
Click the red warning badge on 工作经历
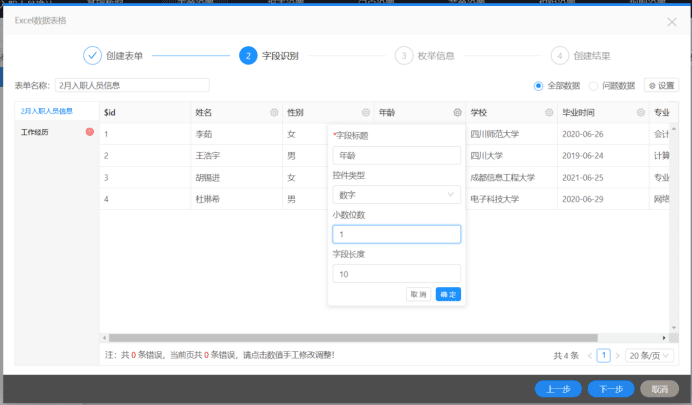pos(90,131)
